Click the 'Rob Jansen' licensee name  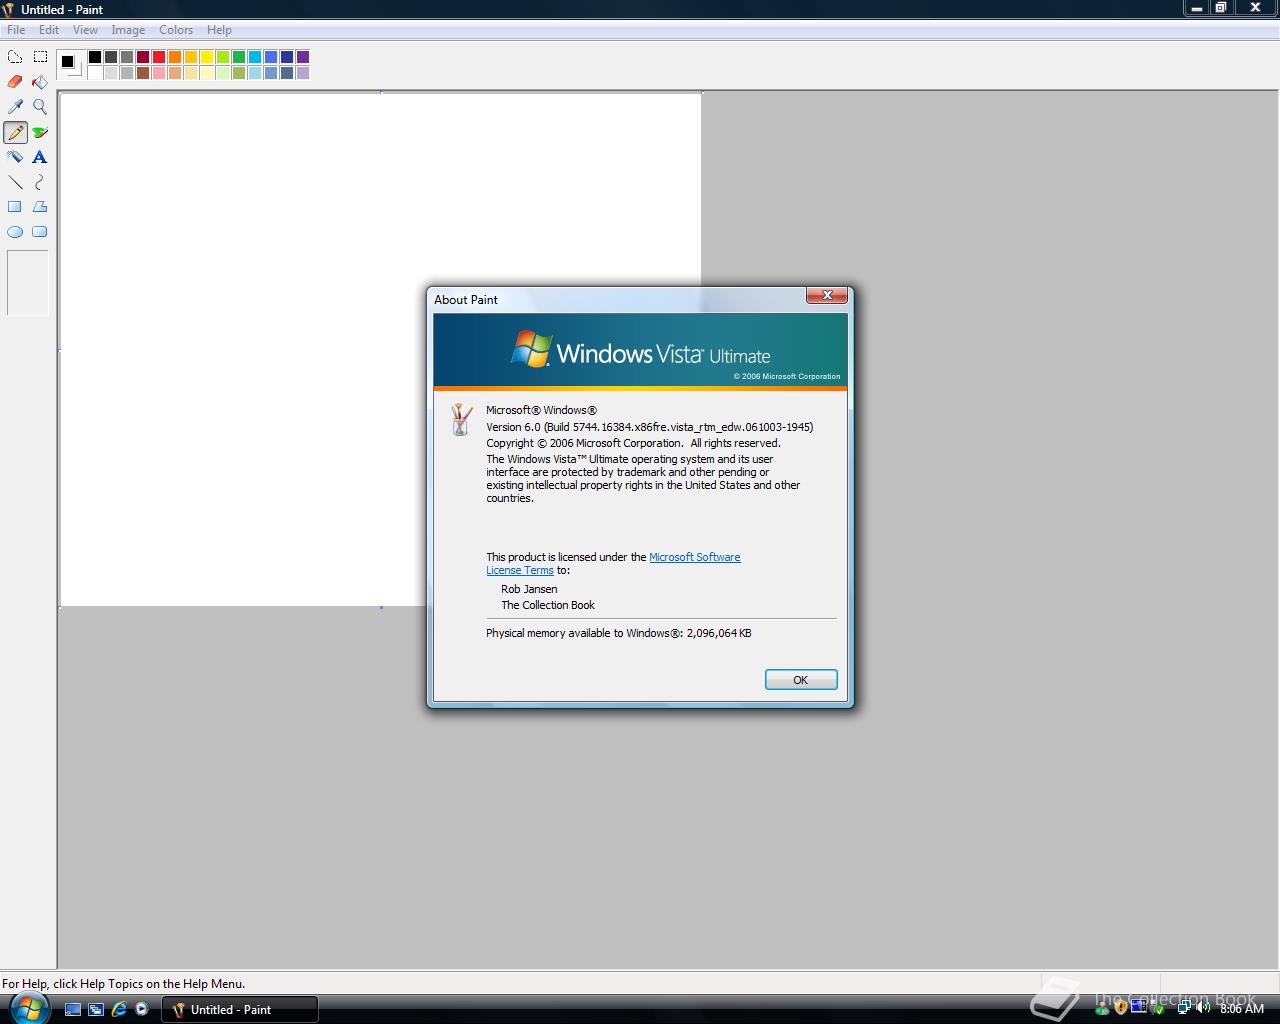click(x=529, y=589)
